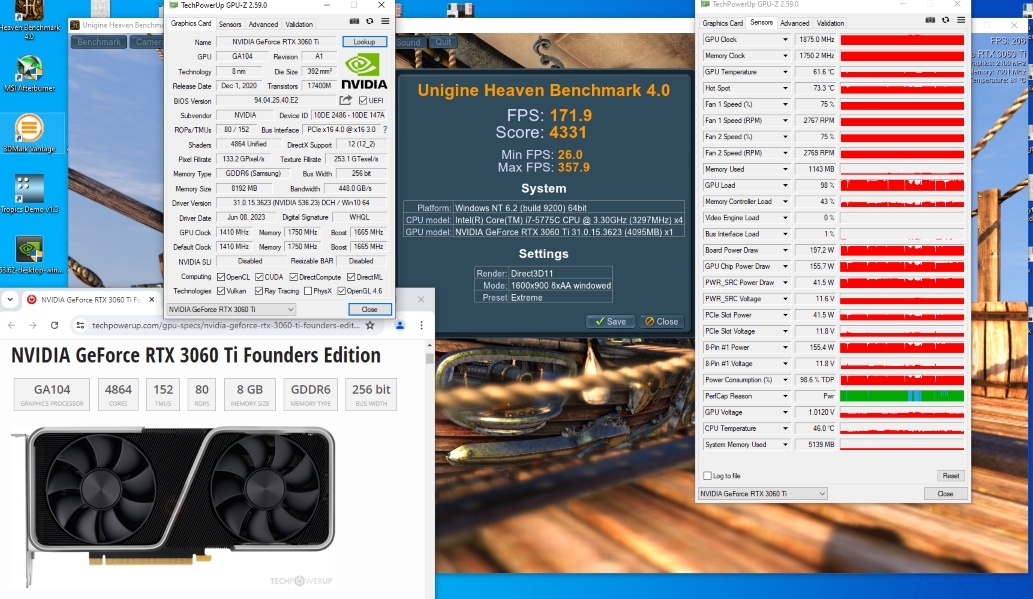1033x599 pixels.
Task: Click screenshot camera icon in left GPU-Z window
Action: [354, 21]
